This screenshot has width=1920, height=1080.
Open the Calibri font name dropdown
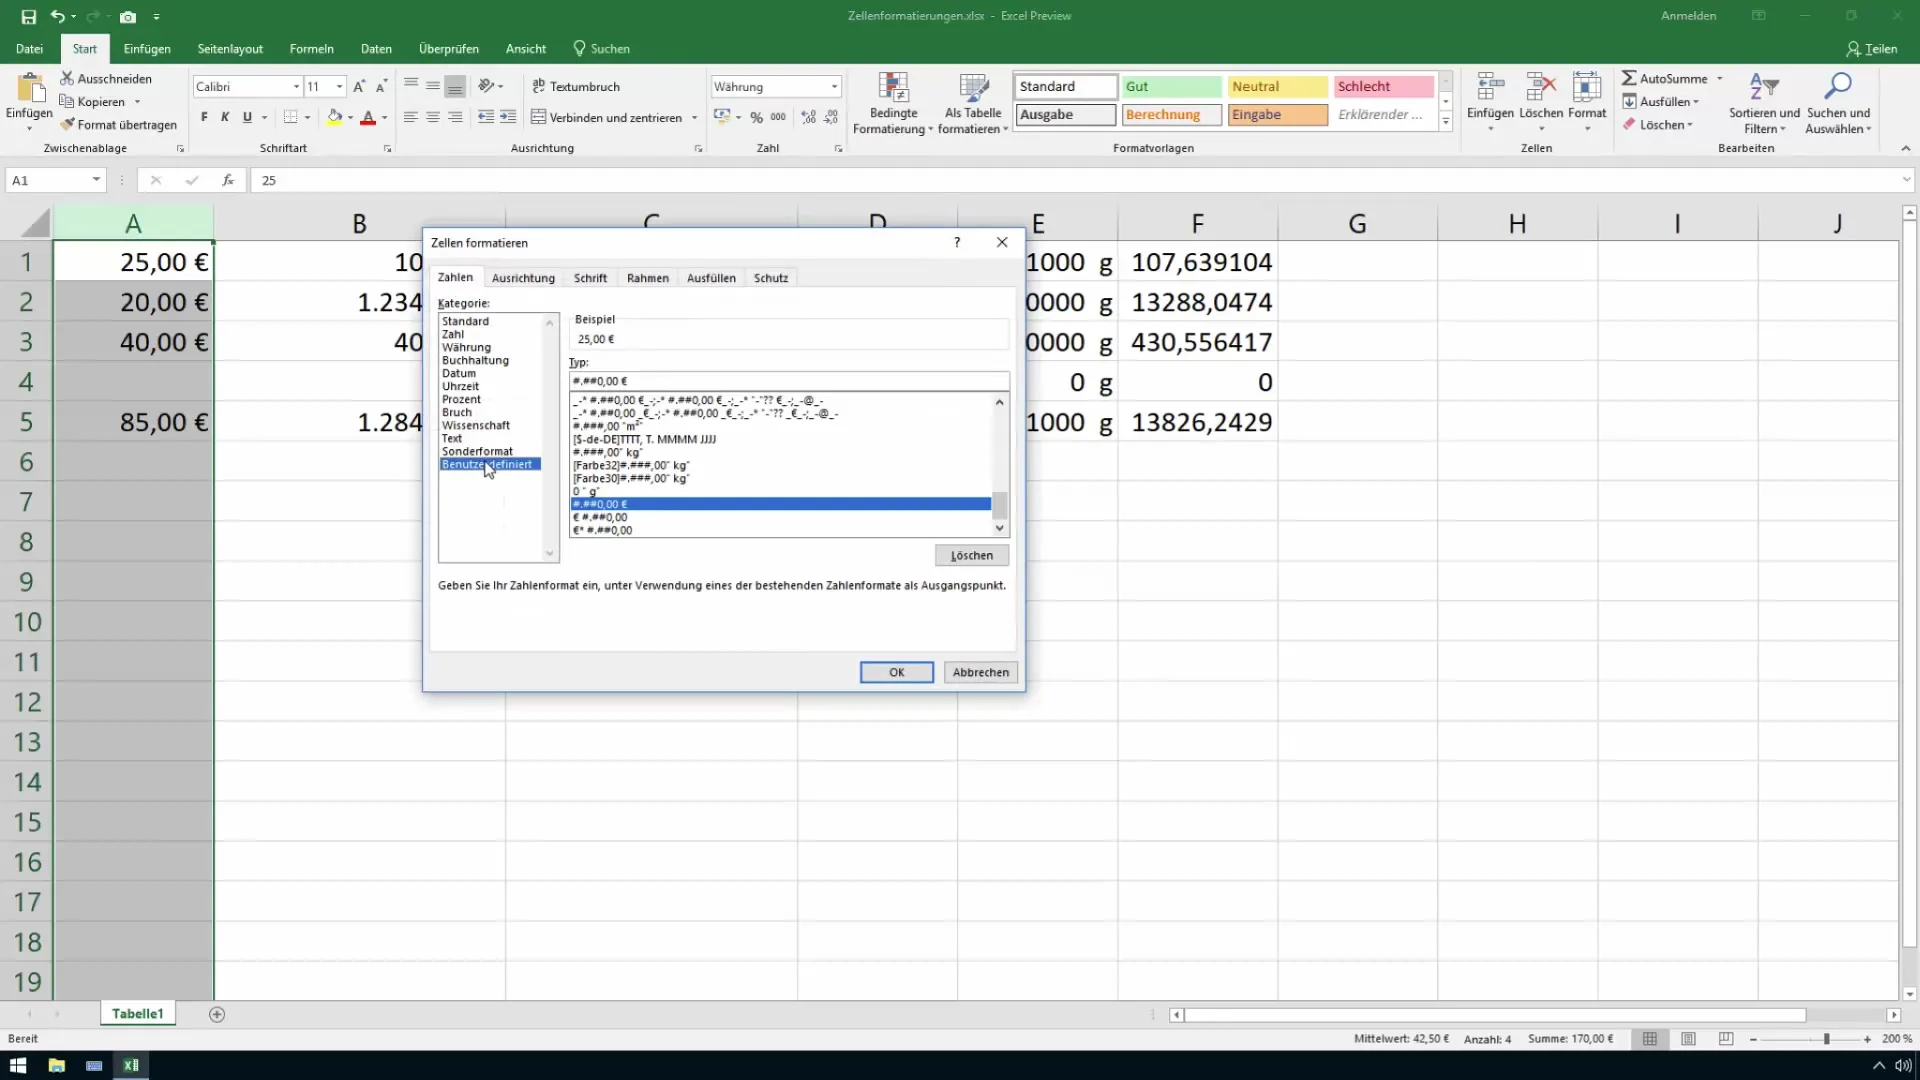coord(296,87)
